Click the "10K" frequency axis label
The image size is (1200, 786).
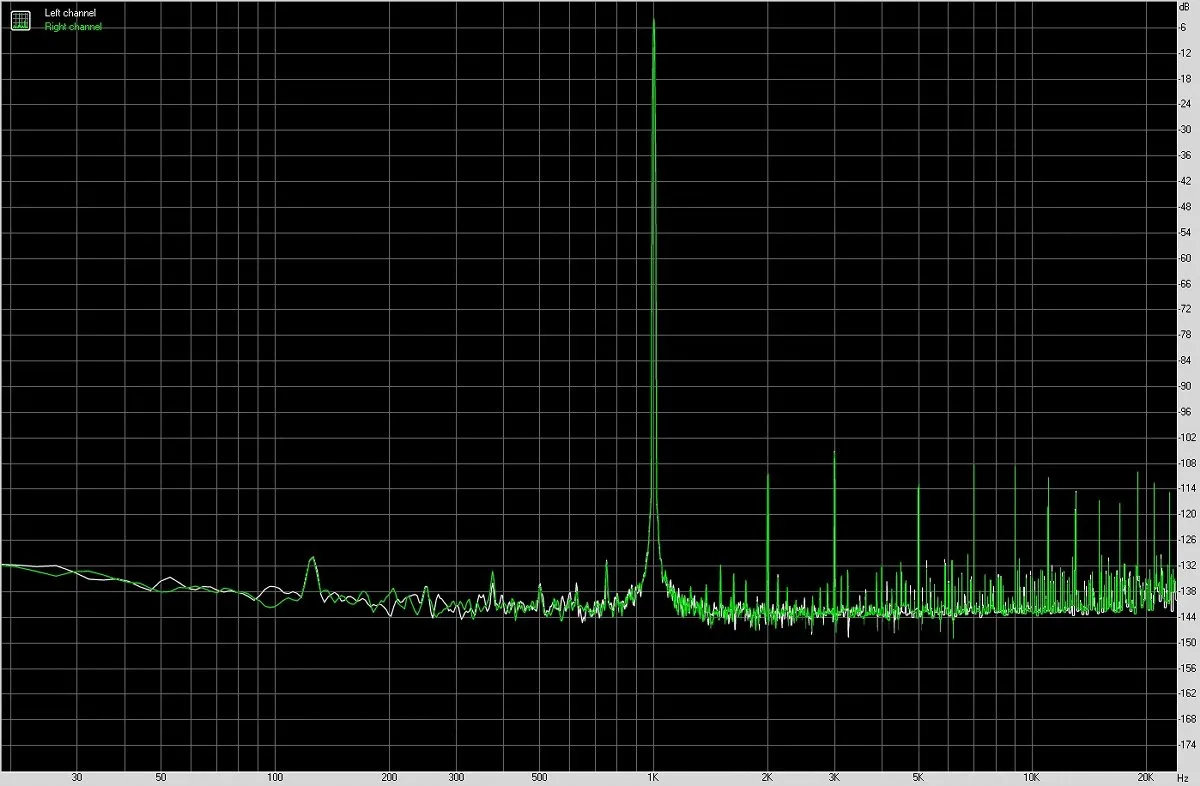click(x=1031, y=777)
